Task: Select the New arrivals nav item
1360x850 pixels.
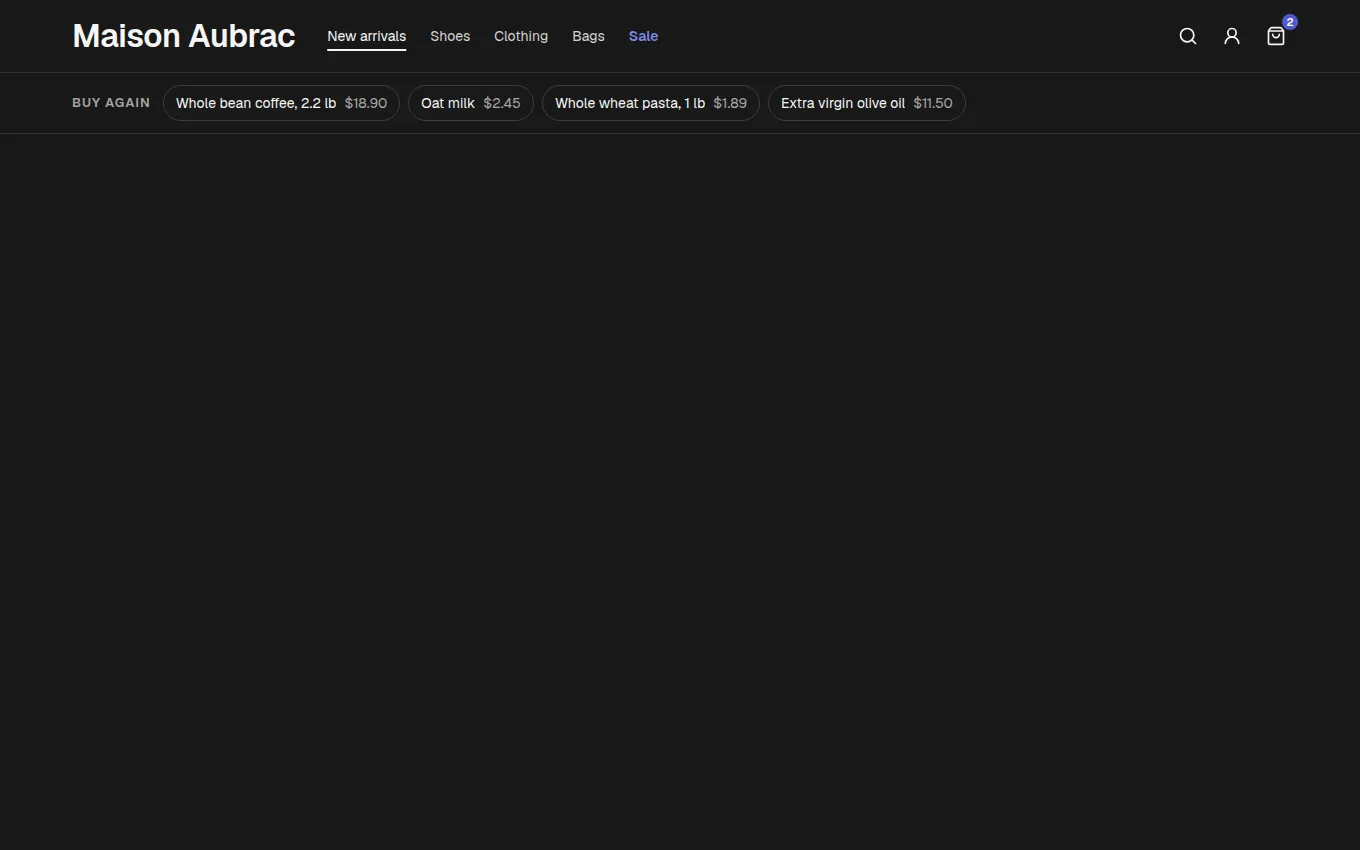Action: pos(367,36)
